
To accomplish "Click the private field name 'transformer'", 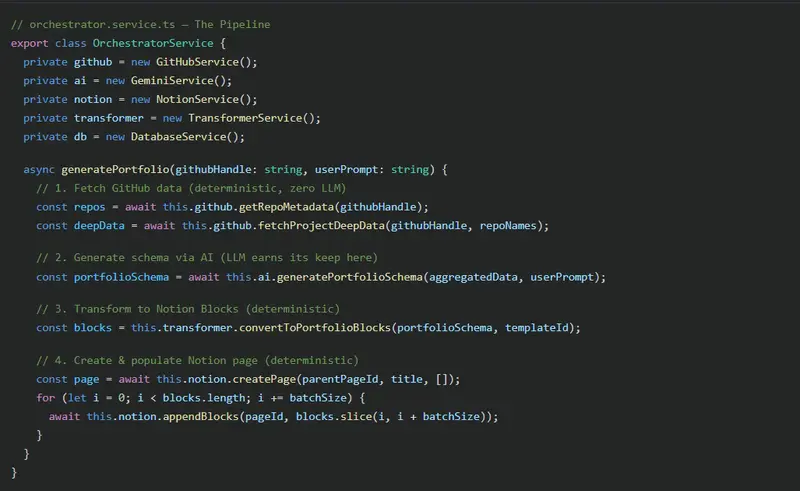I will click(109, 118).
